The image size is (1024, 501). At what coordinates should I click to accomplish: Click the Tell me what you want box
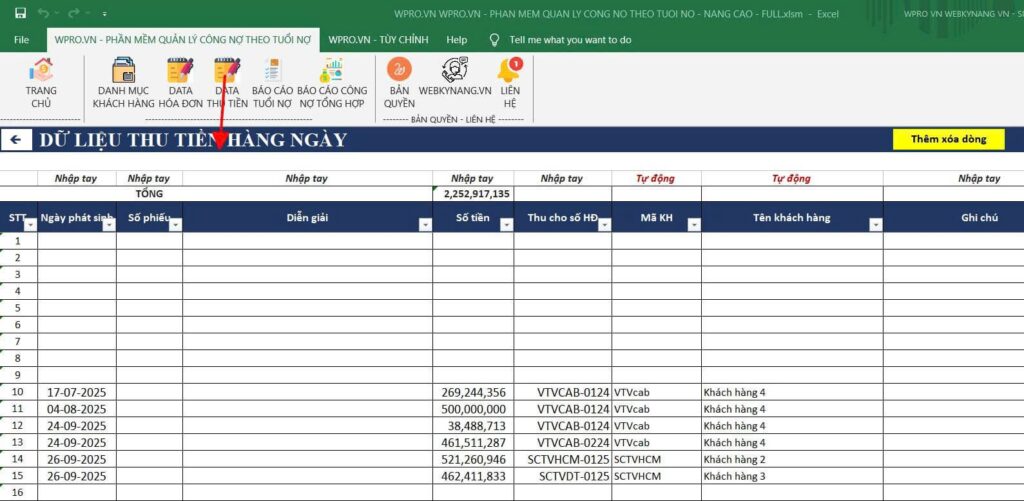(570, 40)
